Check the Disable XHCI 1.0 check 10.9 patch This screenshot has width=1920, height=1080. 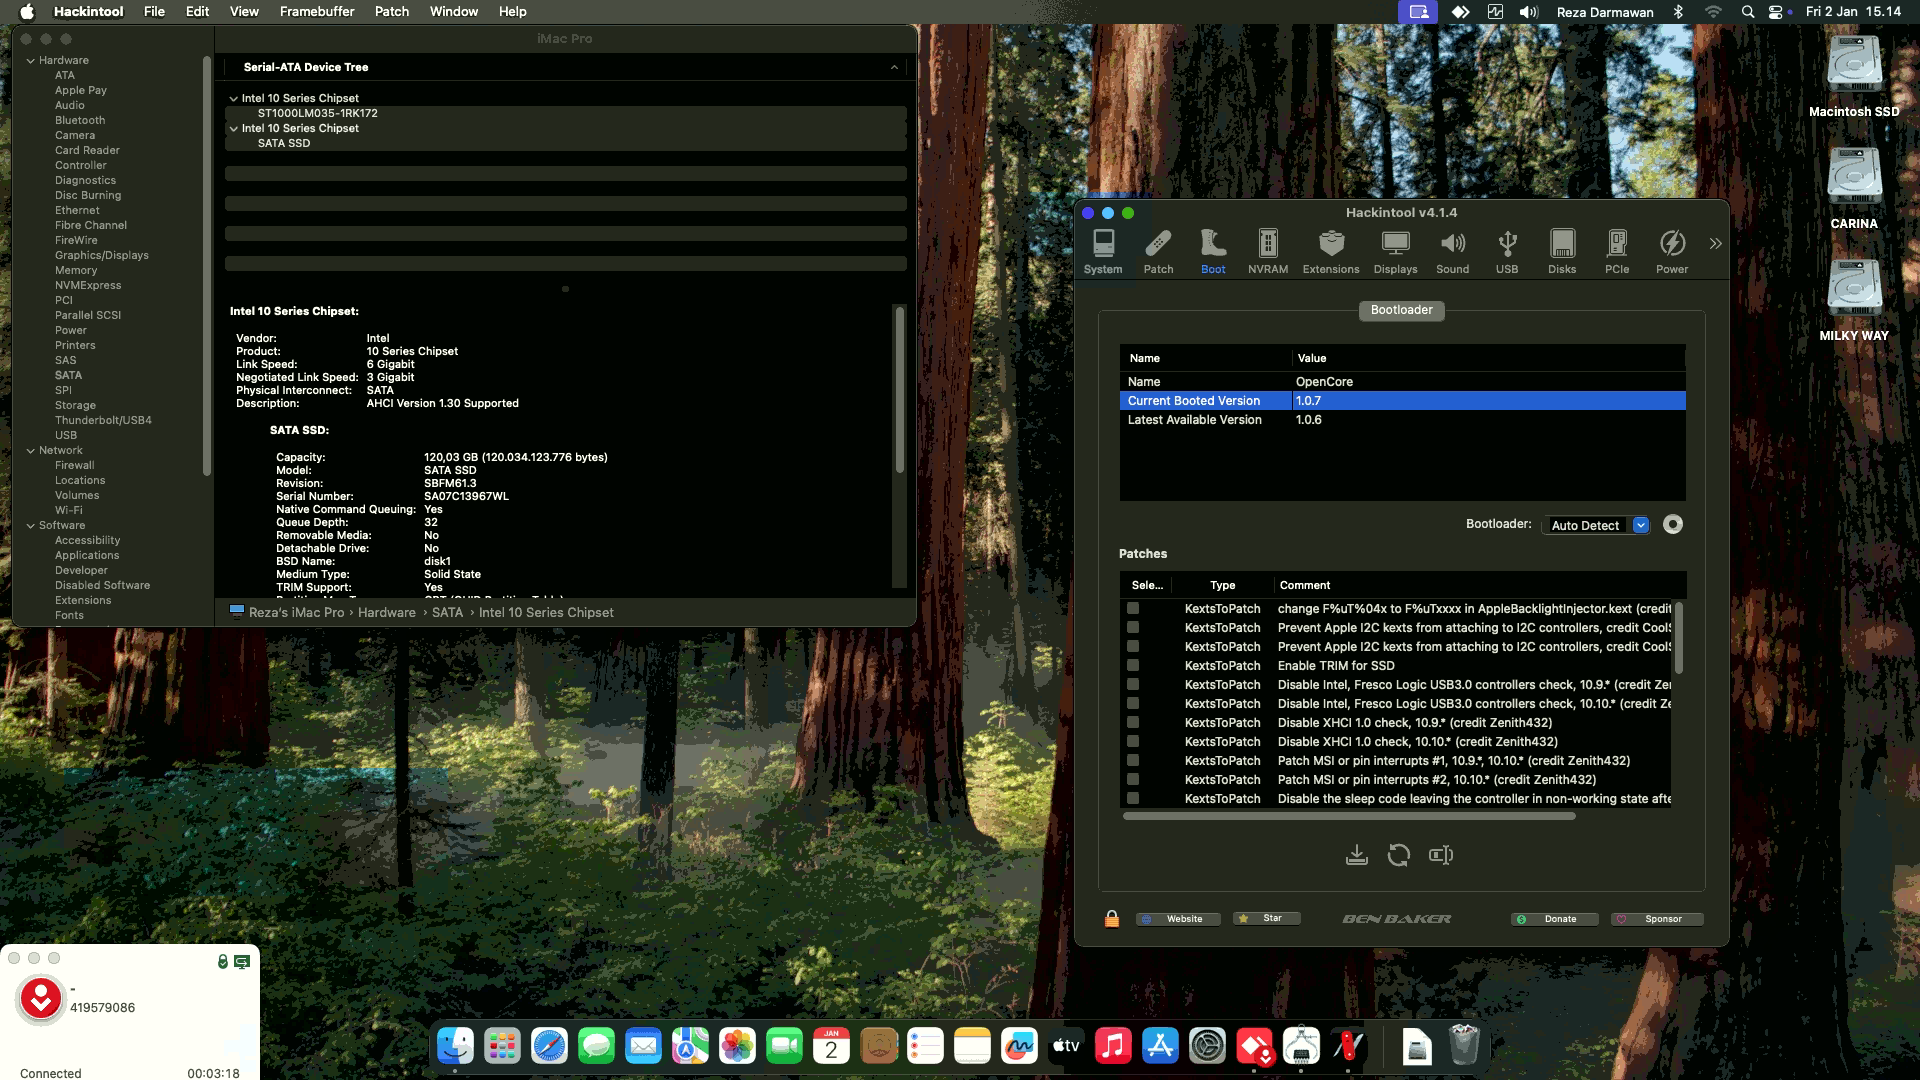[x=1133, y=722]
